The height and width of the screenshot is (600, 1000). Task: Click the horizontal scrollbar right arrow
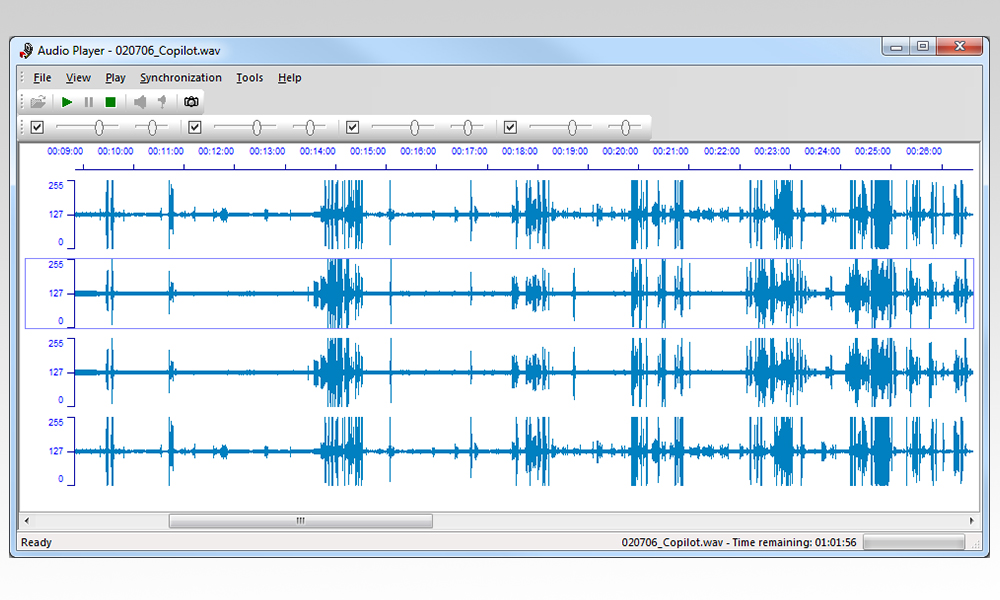tap(972, 521)
